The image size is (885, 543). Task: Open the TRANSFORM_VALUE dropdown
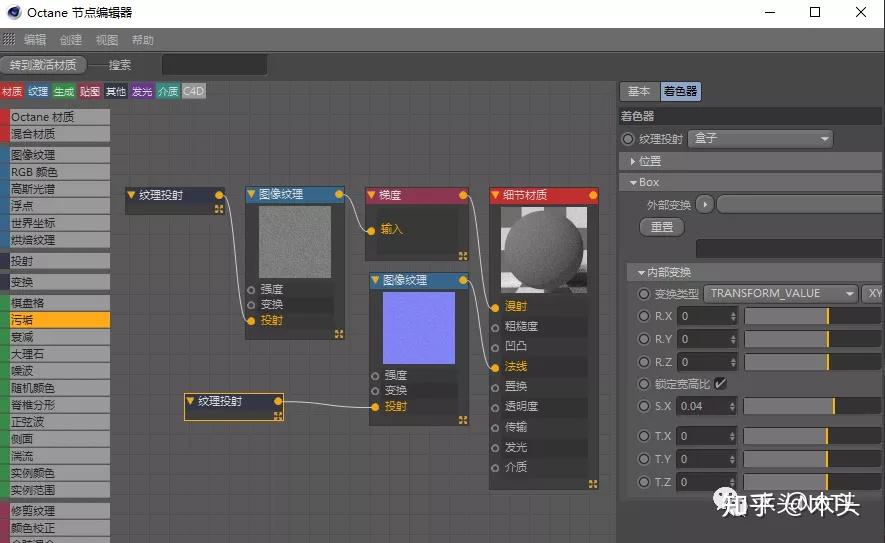click(780, 294)
